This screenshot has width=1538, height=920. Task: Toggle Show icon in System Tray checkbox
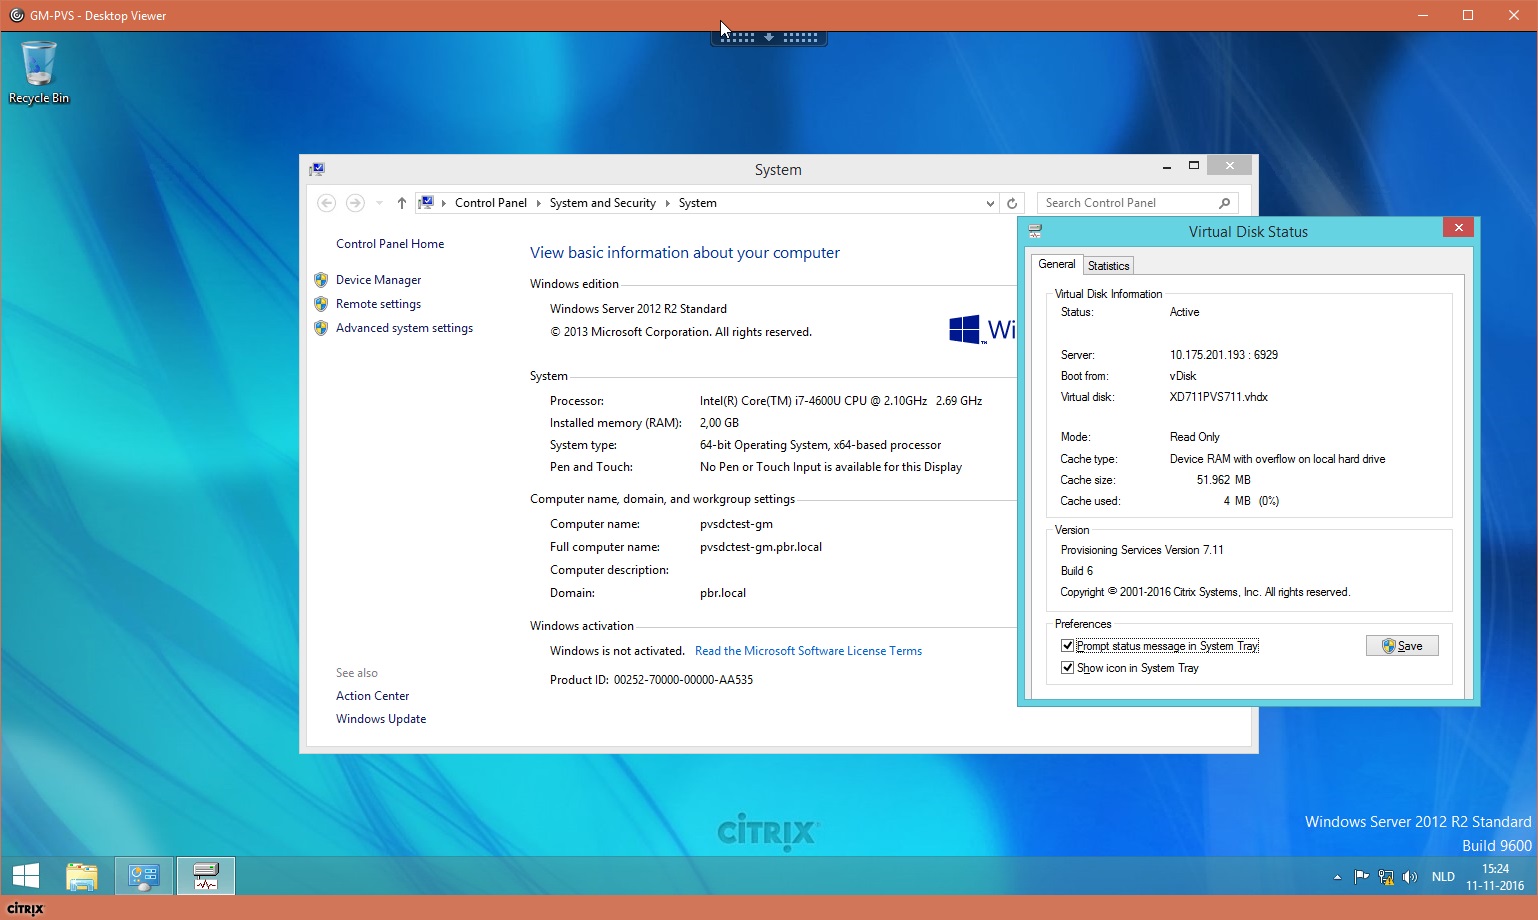(1067, 668)
